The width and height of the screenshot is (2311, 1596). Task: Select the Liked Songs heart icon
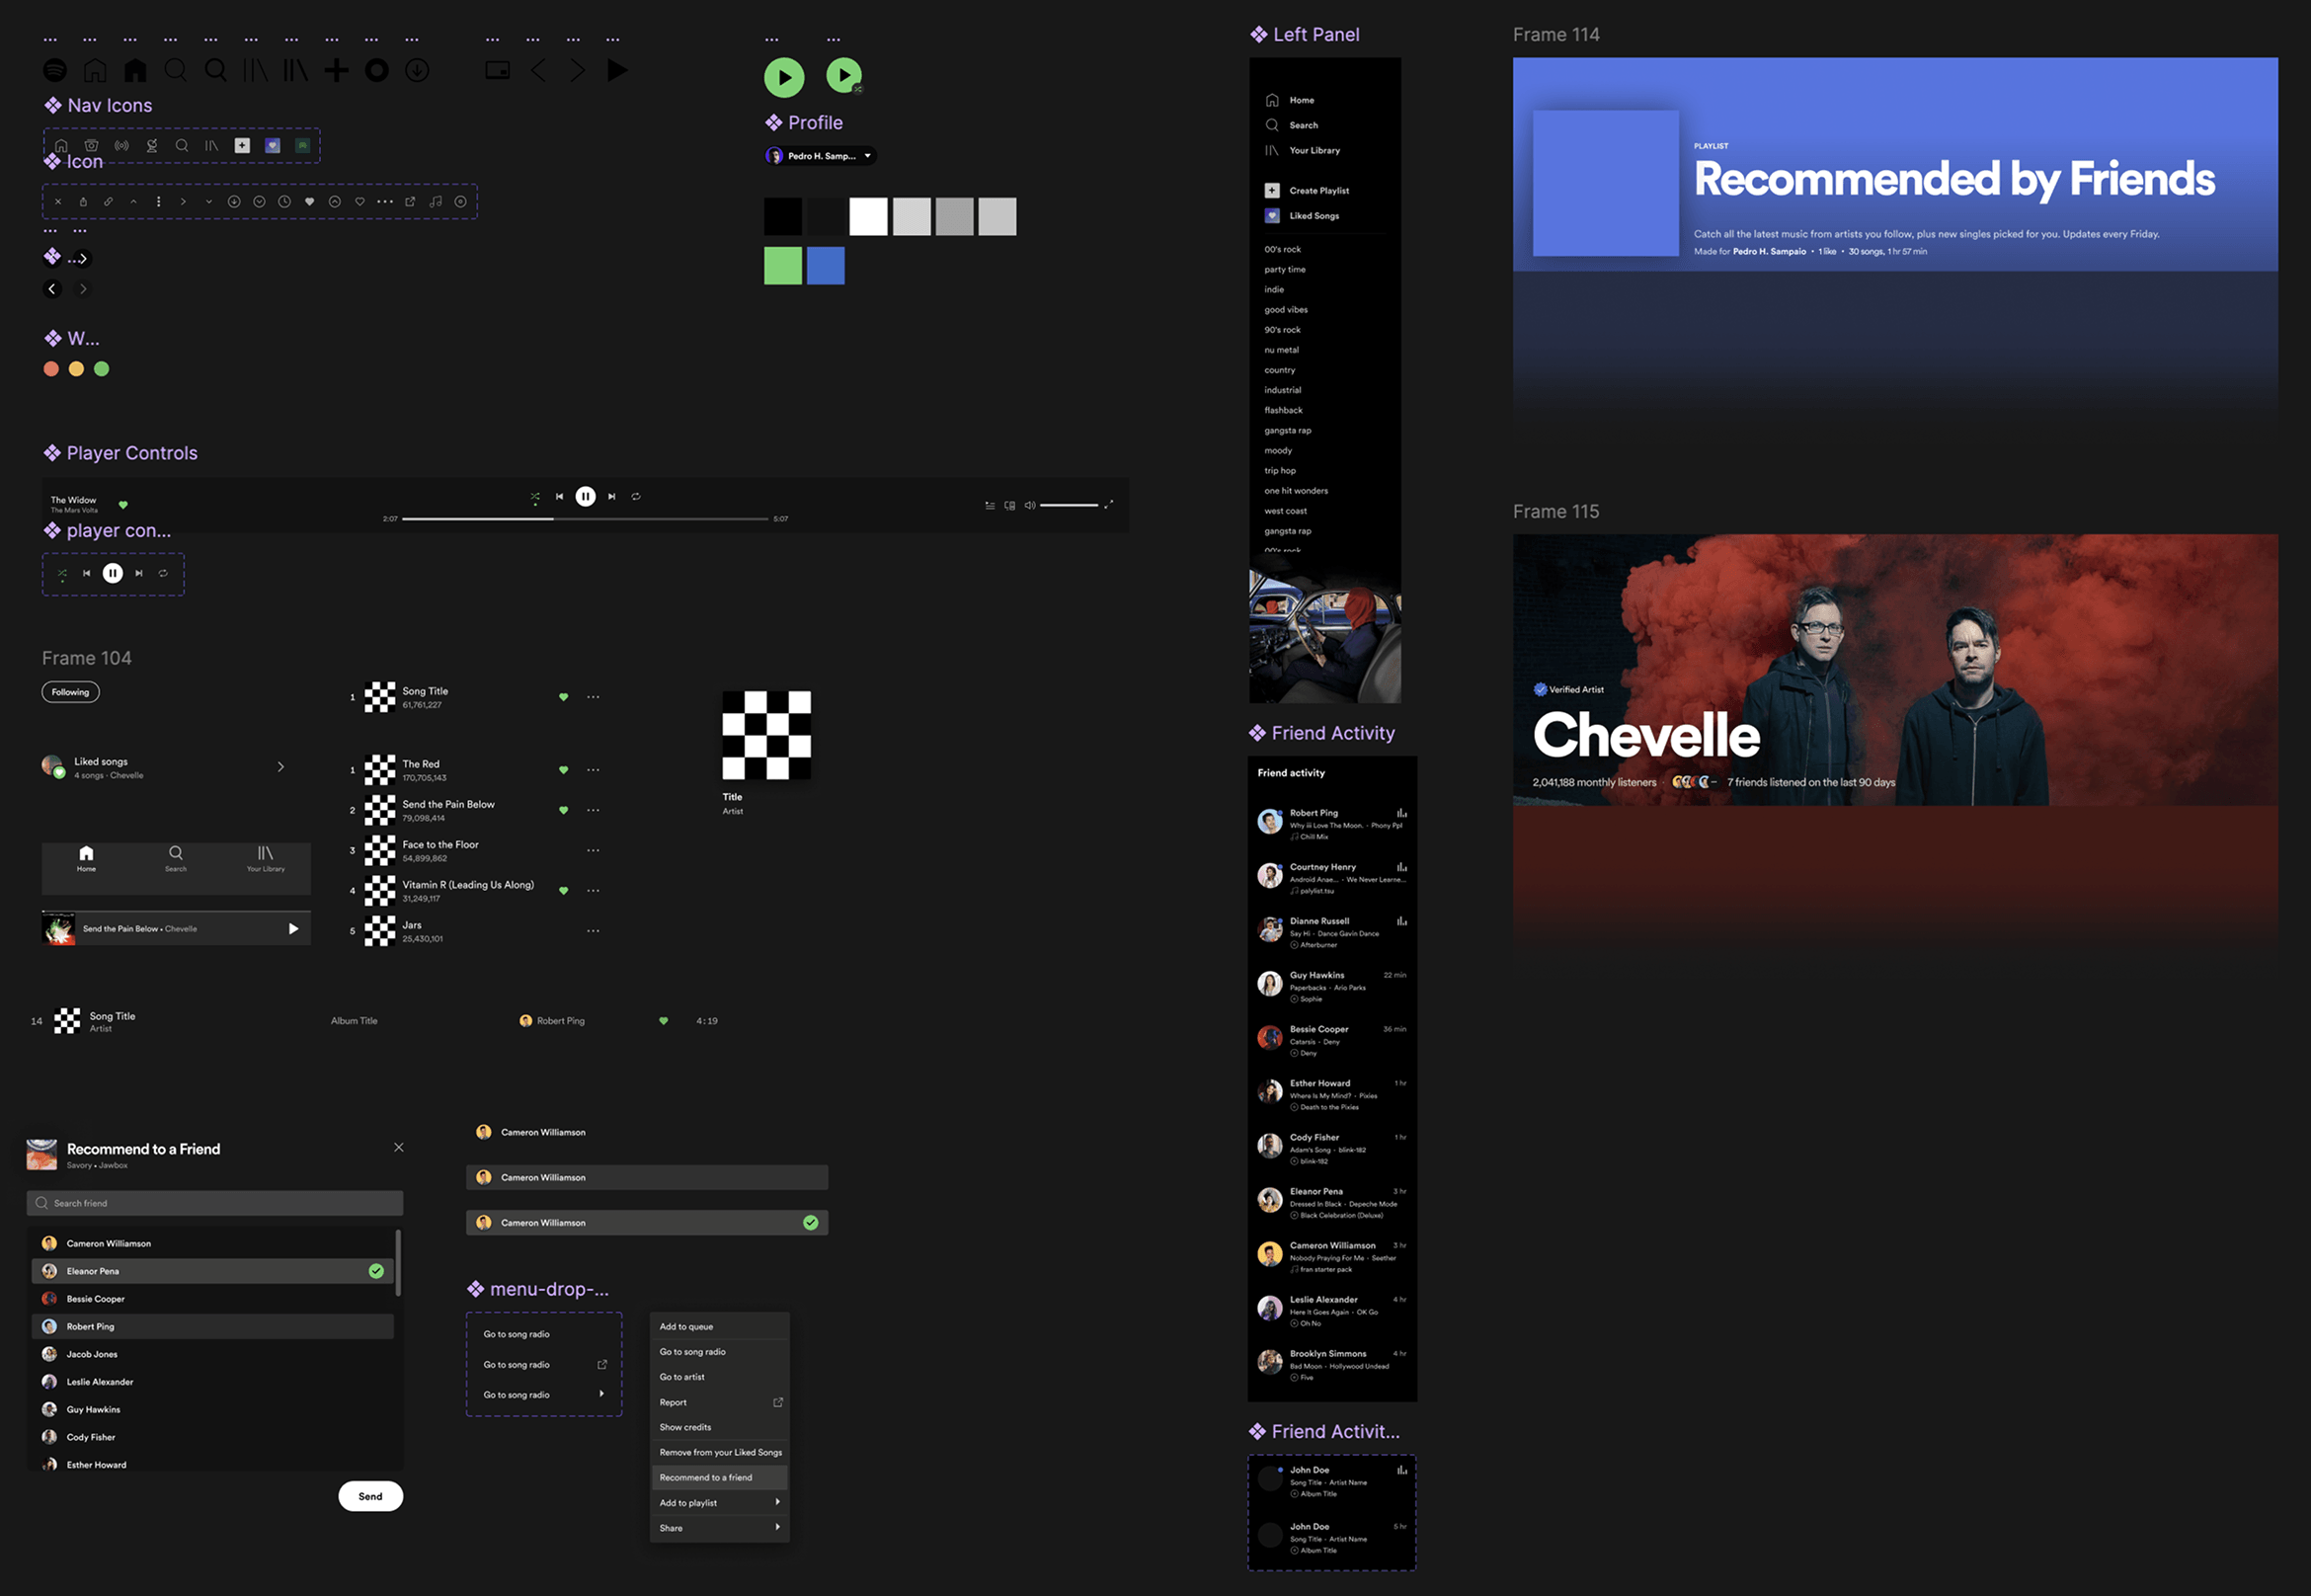pos(1271,215)
